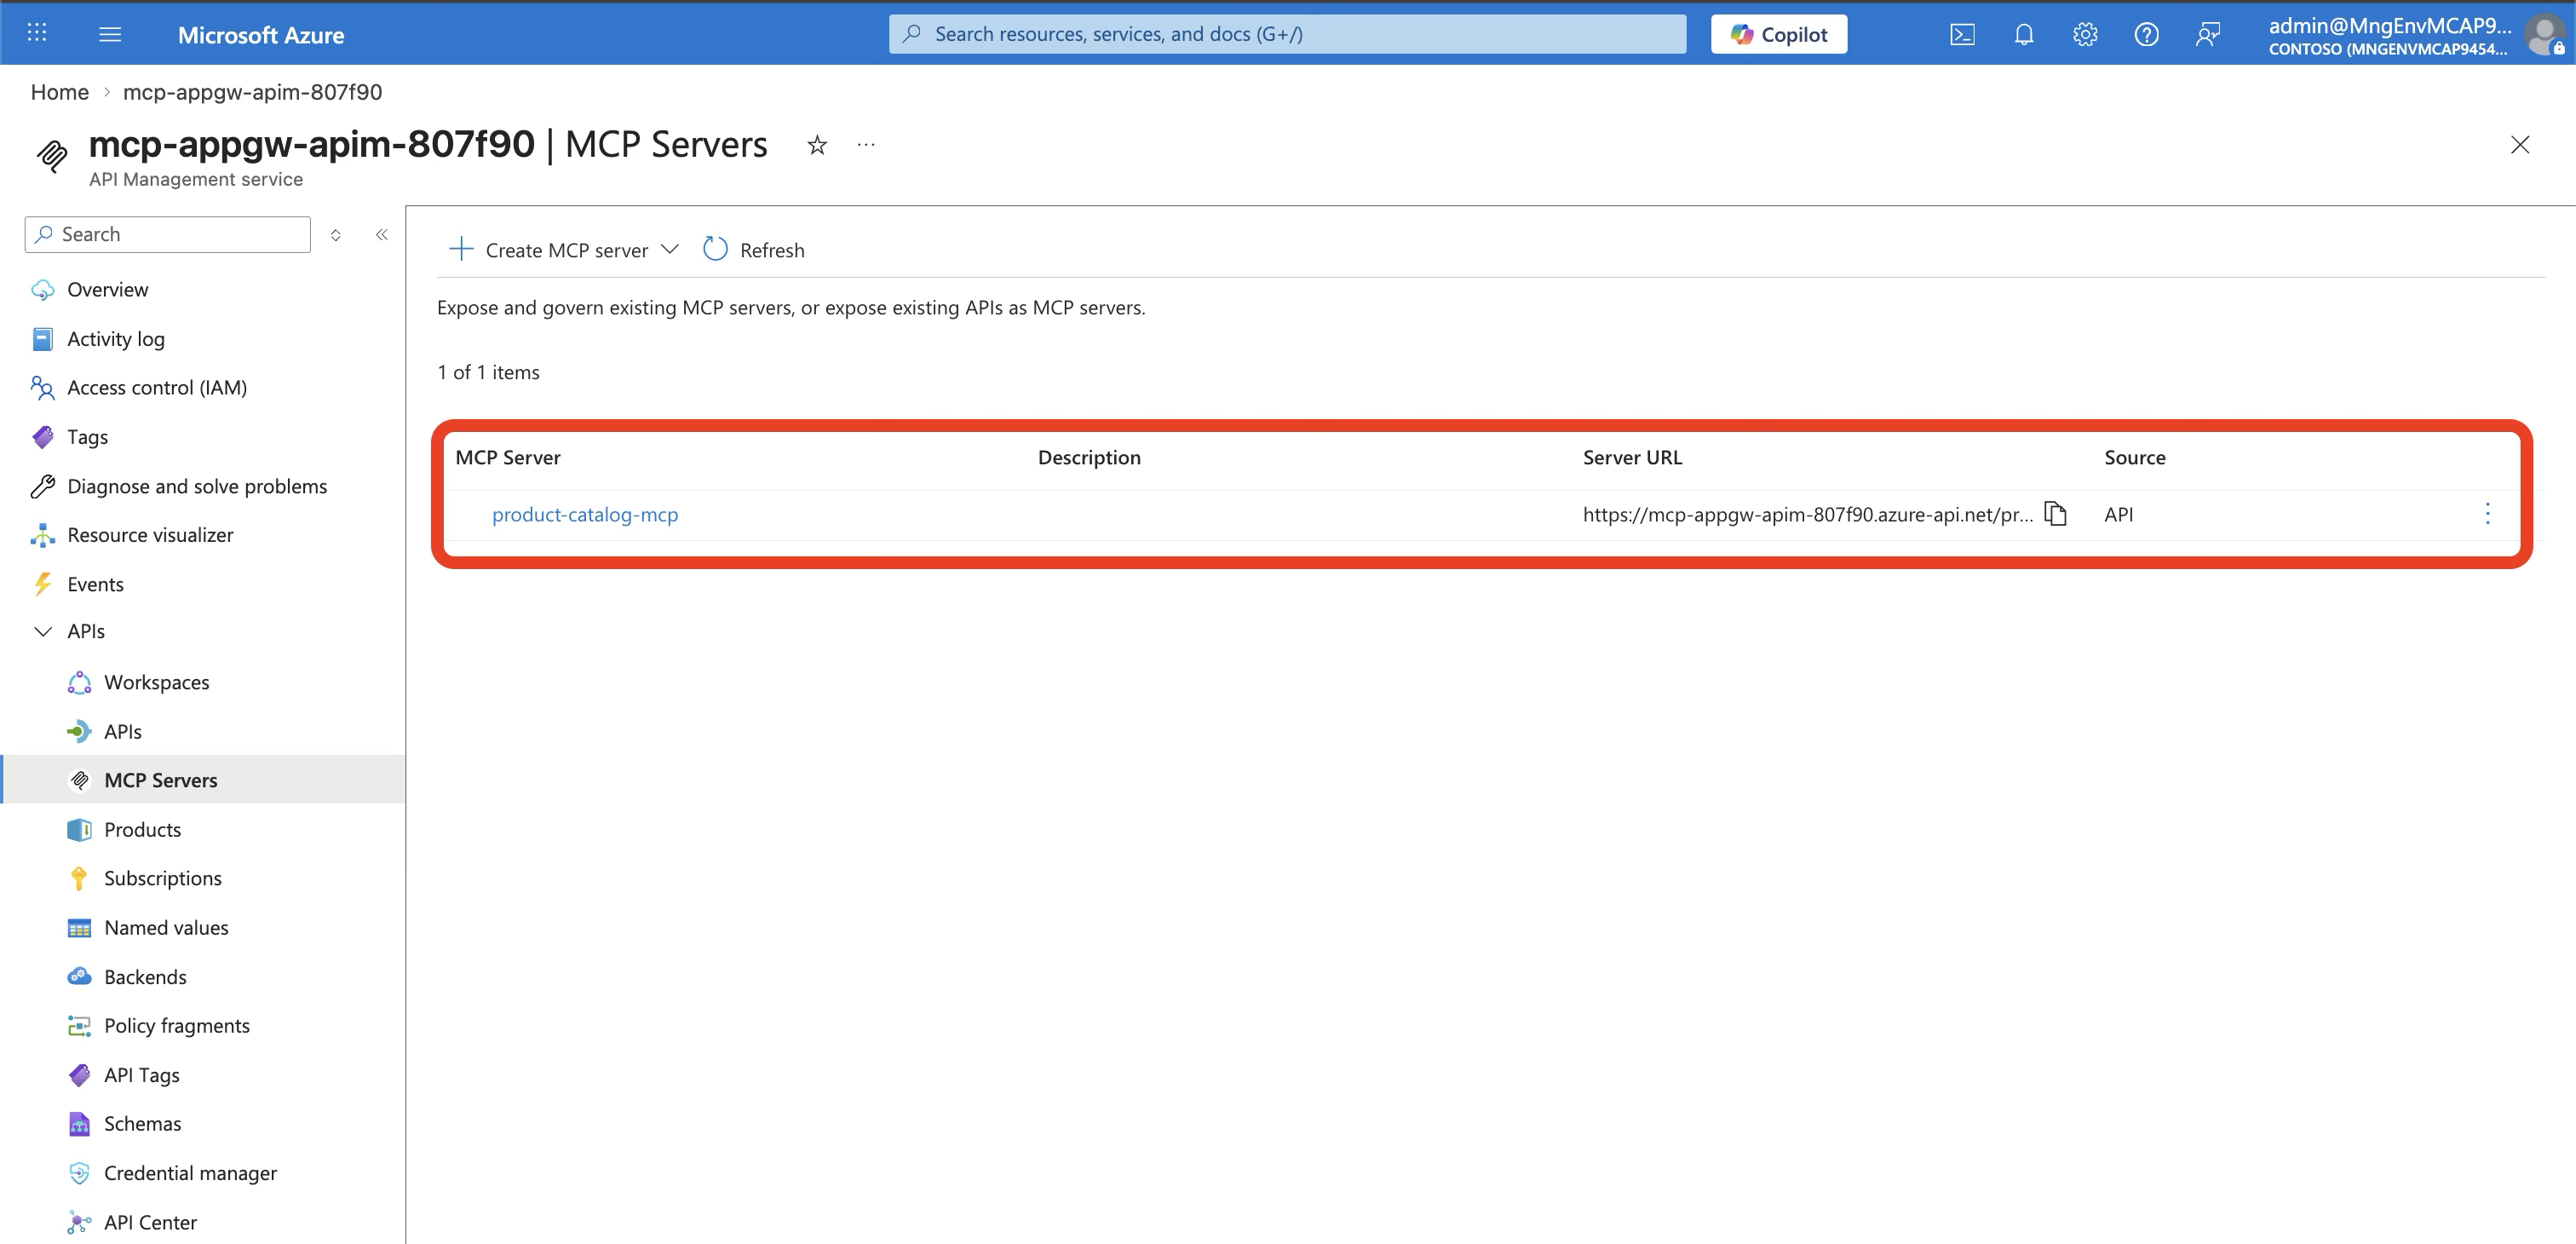Viewport: 2576px width, 1244px height.
Task: Navigate Home via breadcrumb
Action: click(x=59, y=92)
